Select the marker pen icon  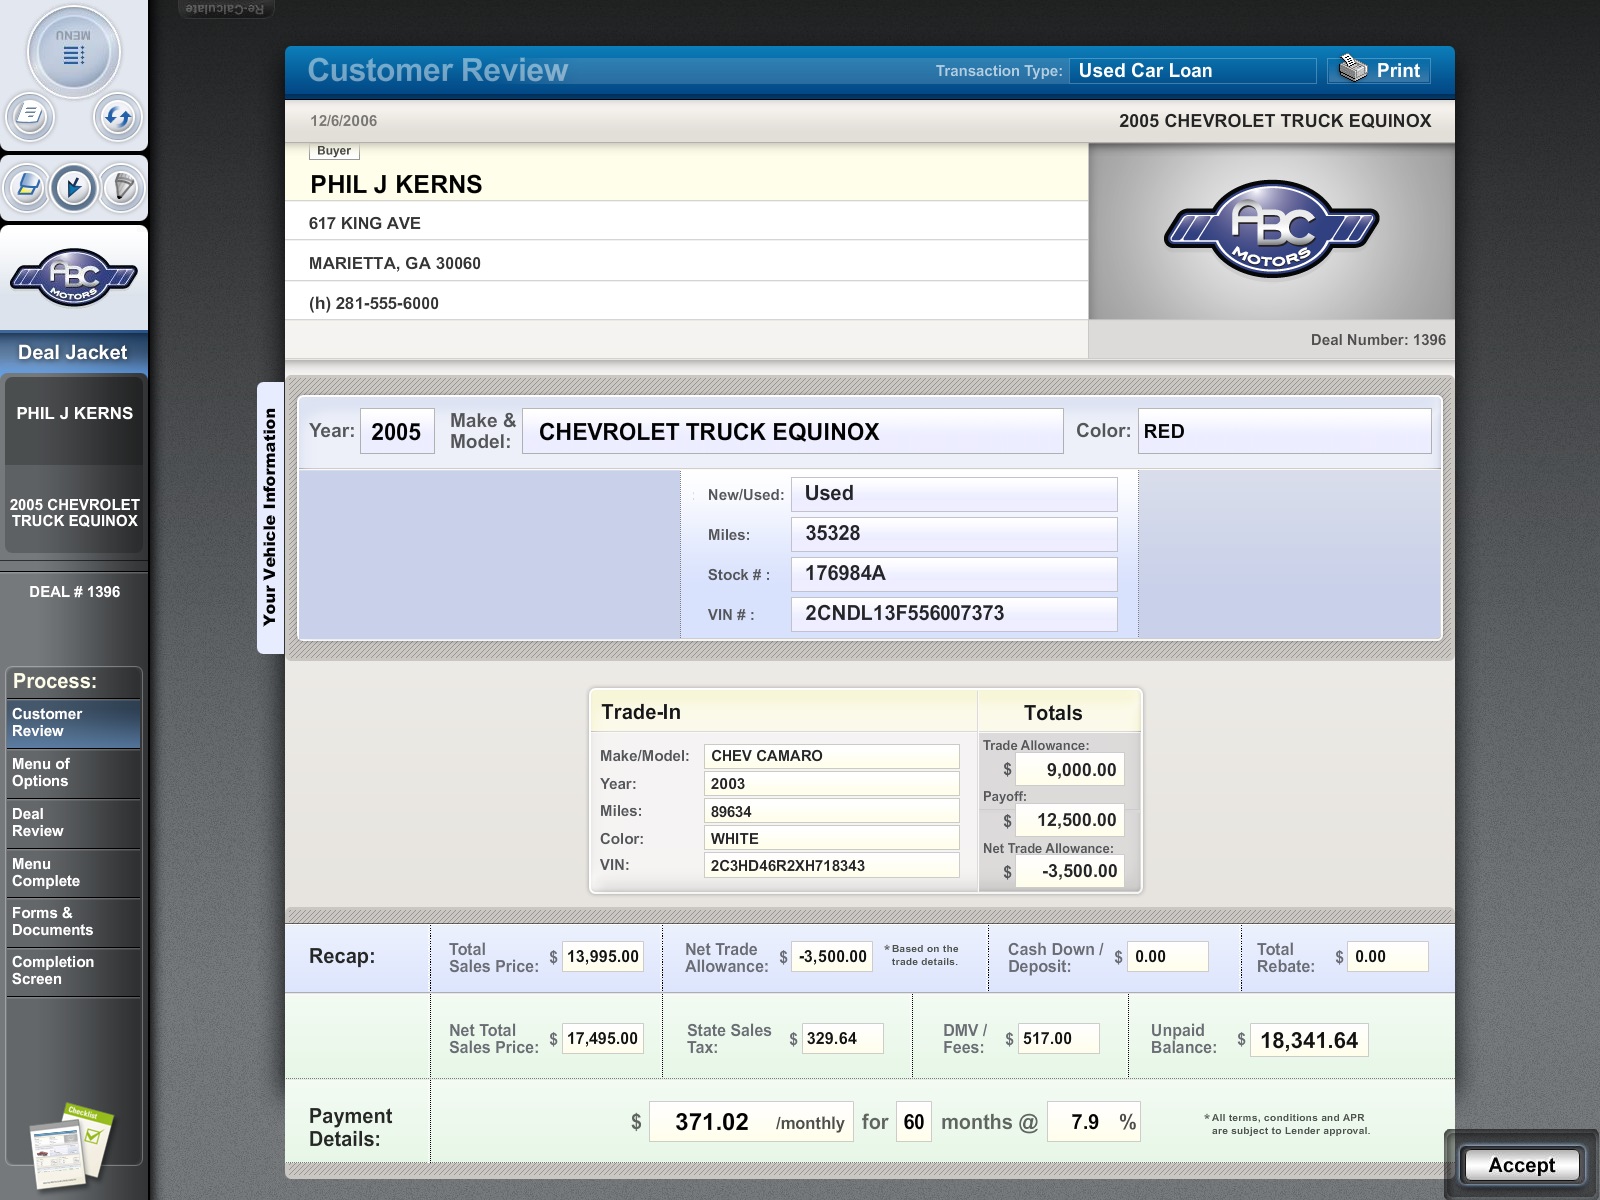122,187
